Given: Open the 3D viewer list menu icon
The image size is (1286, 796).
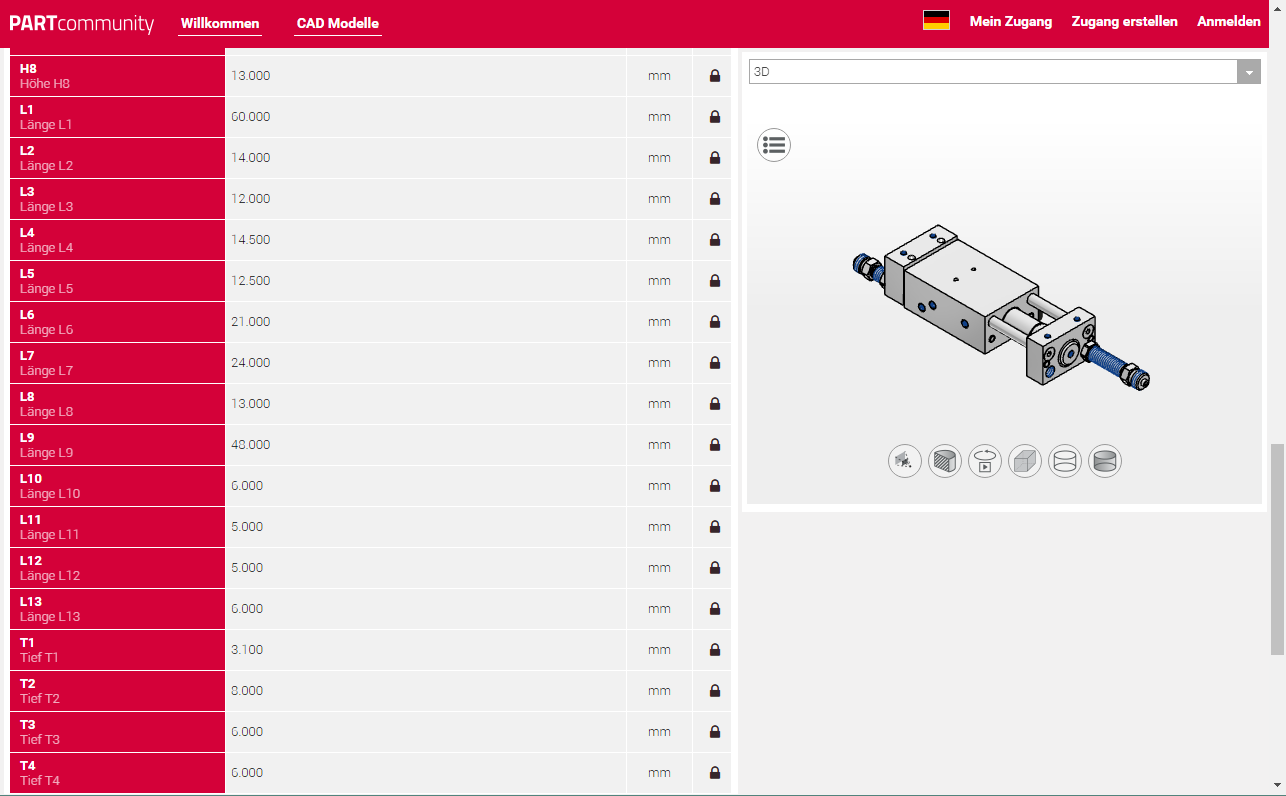Looking at the screenshot, I should [x=774, y=145].
